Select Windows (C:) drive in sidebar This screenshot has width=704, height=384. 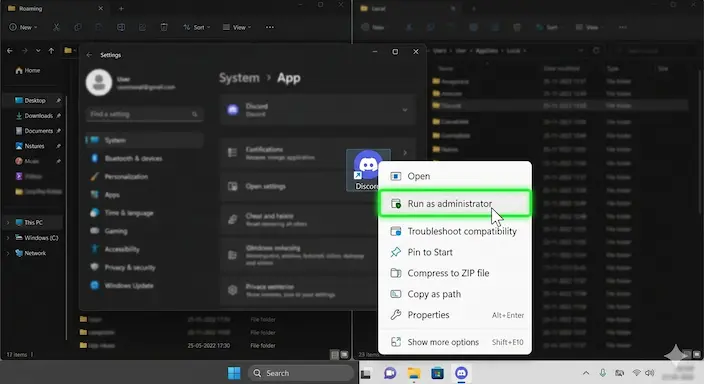point(37,238)
